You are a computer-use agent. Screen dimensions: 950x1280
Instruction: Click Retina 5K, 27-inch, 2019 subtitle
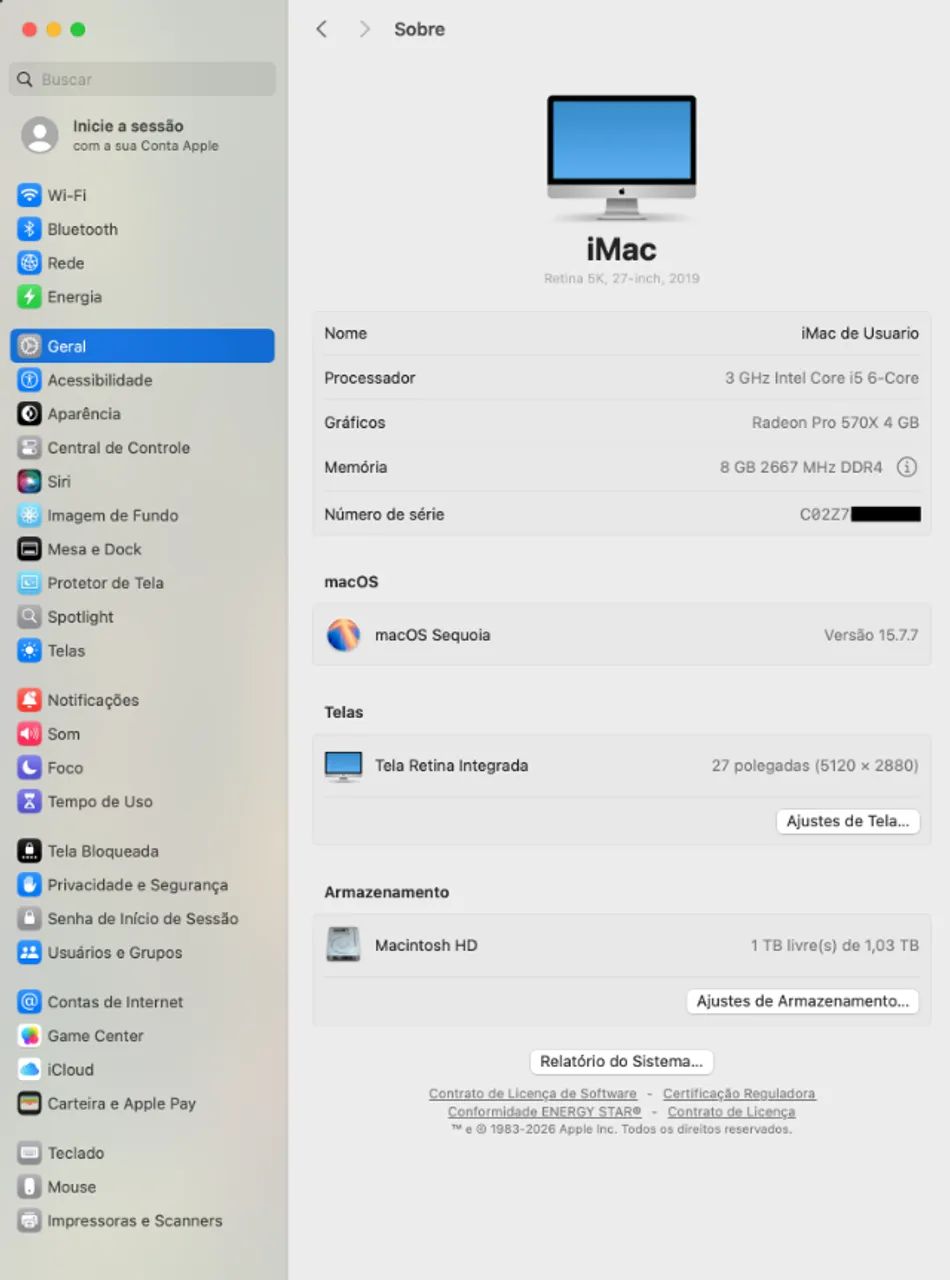coord(621,278)
